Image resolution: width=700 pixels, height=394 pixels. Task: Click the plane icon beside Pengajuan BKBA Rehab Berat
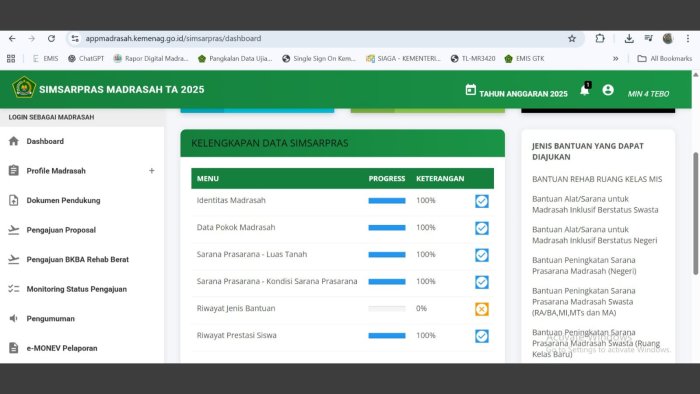click(x=14, y=259)
